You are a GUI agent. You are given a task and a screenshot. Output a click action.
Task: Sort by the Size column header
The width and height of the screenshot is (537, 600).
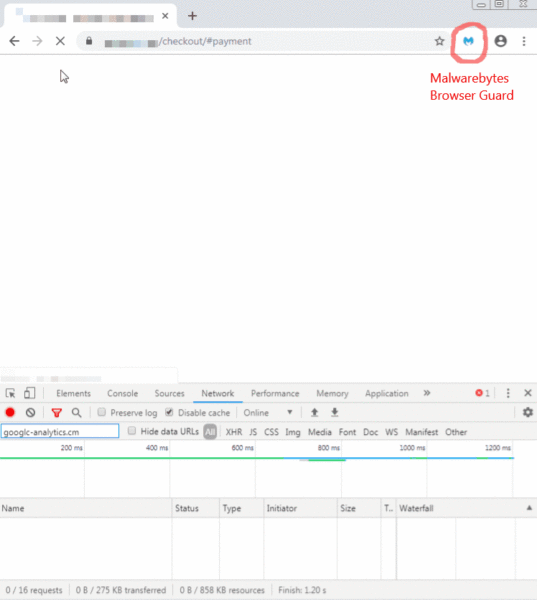(359, 508)
